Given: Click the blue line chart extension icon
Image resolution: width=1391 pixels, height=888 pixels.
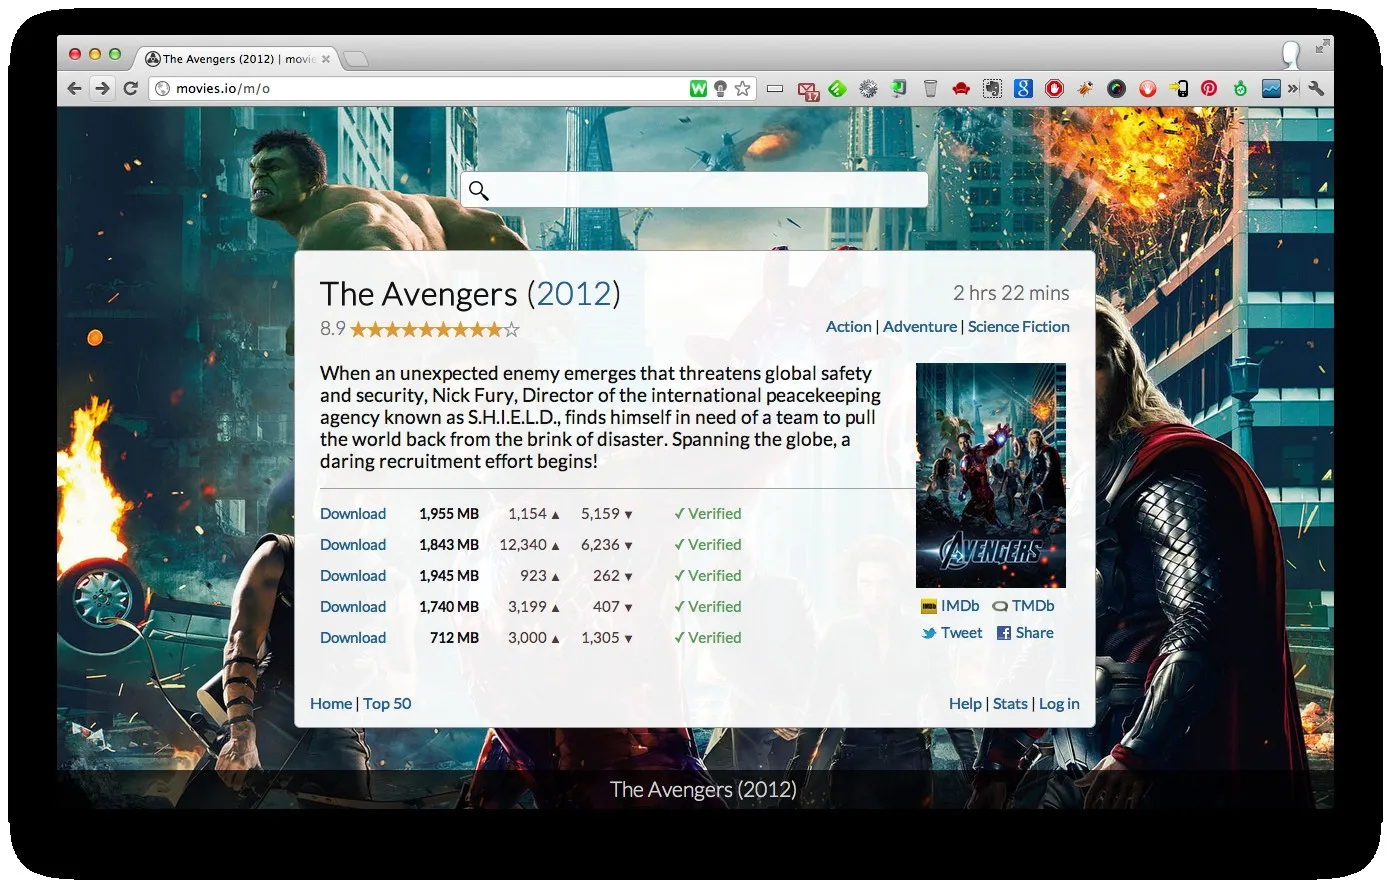Looking at the screenshot, I should (1271, 88).
